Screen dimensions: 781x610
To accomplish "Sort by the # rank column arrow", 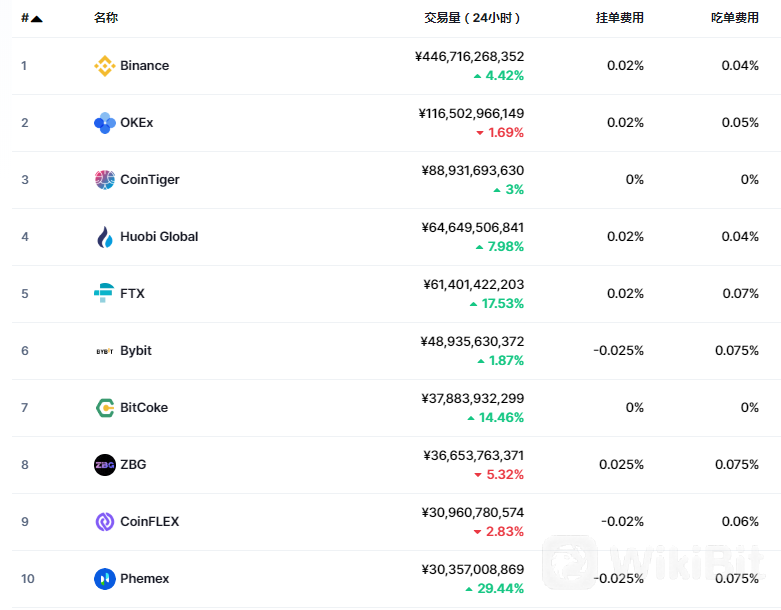I will pyautogui.click(x=37, y=18).
